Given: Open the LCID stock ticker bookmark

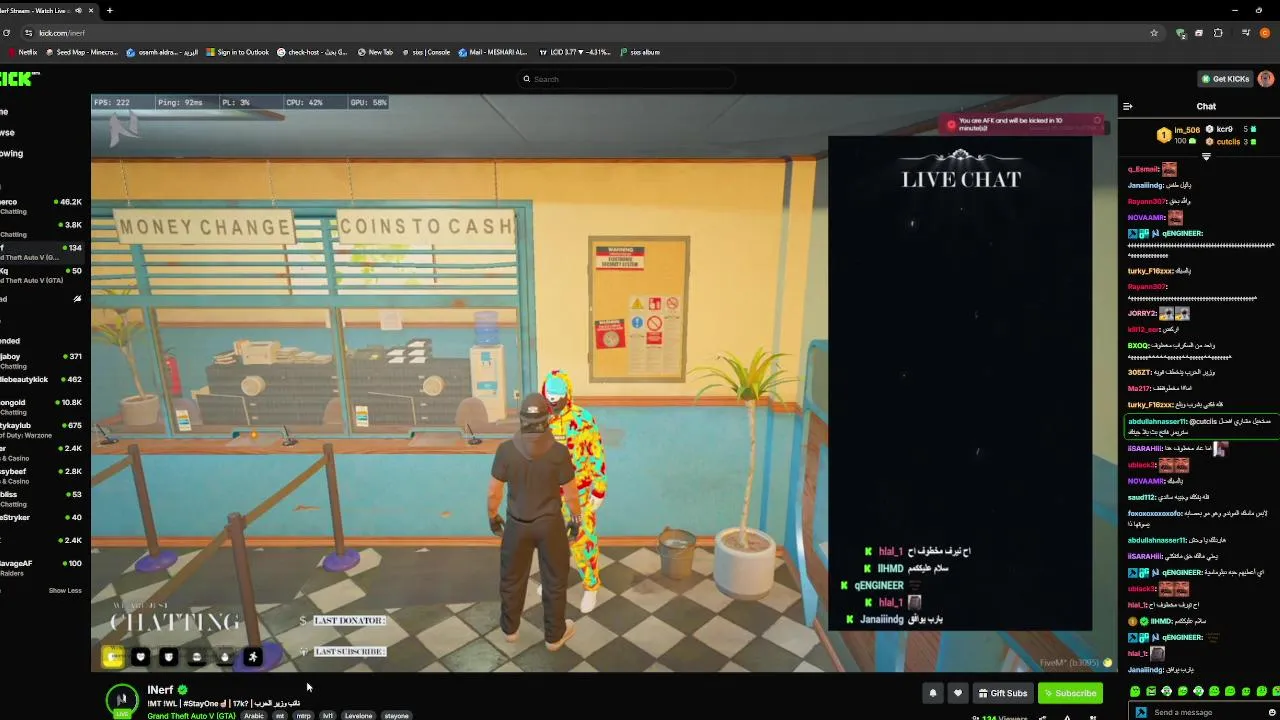Looking at the screenshot, I should point(575,52).
